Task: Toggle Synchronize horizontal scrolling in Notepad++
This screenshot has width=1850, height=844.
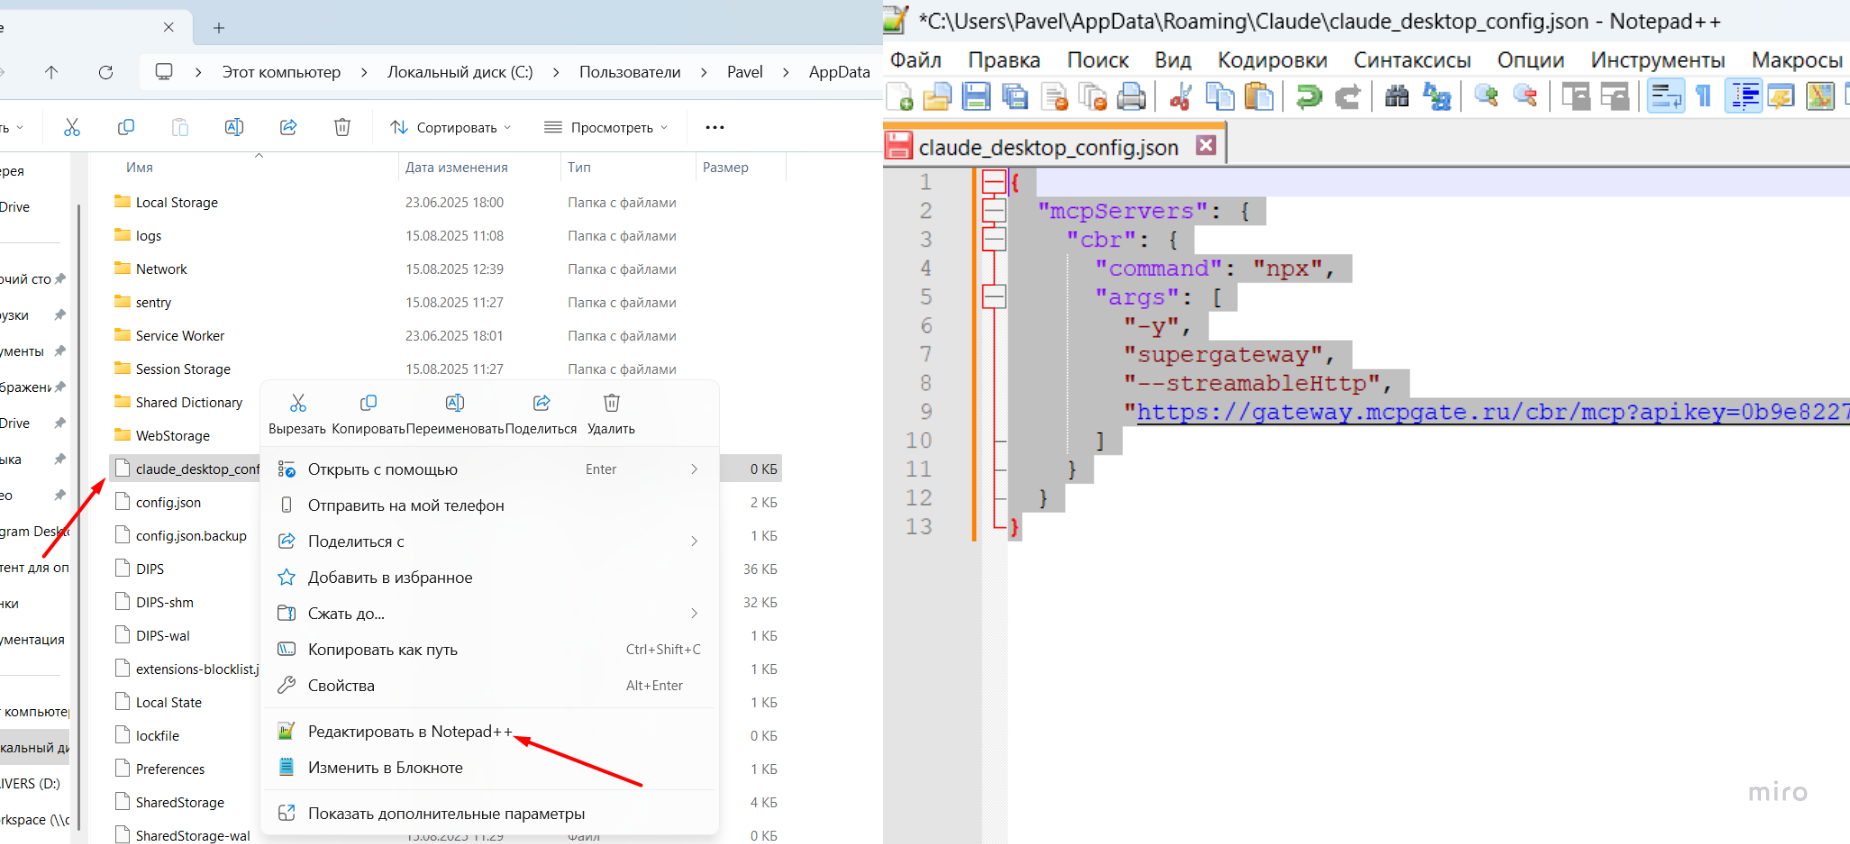Action: 1615,97
